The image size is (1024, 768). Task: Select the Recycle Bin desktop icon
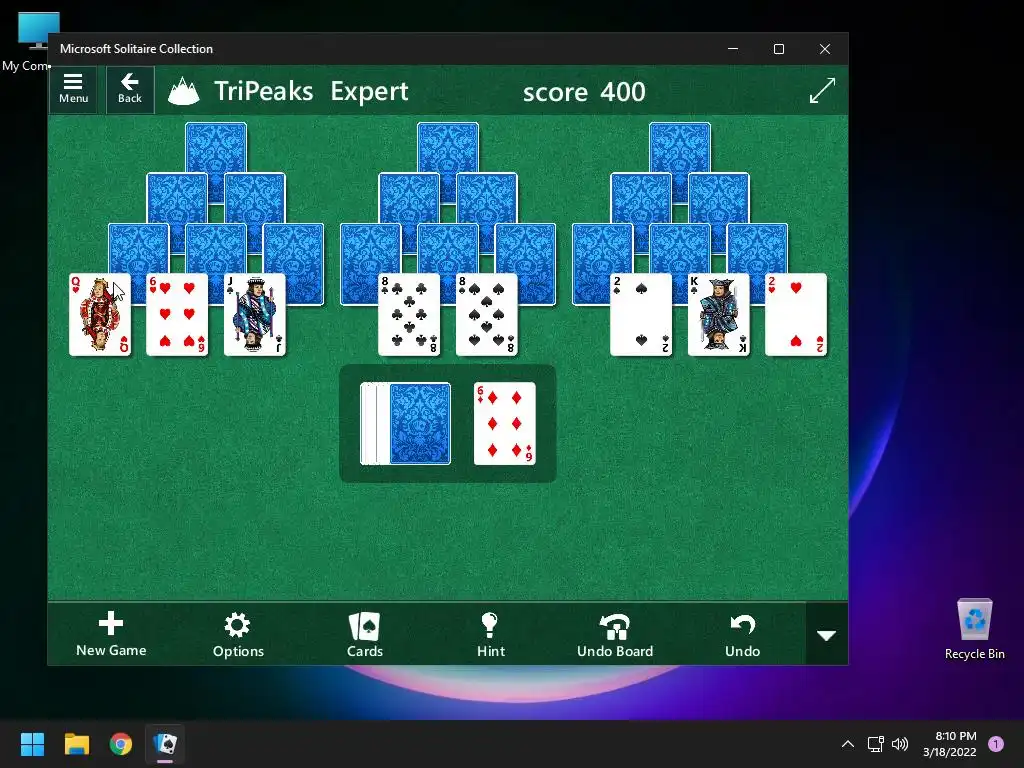(x=974, y=629)
